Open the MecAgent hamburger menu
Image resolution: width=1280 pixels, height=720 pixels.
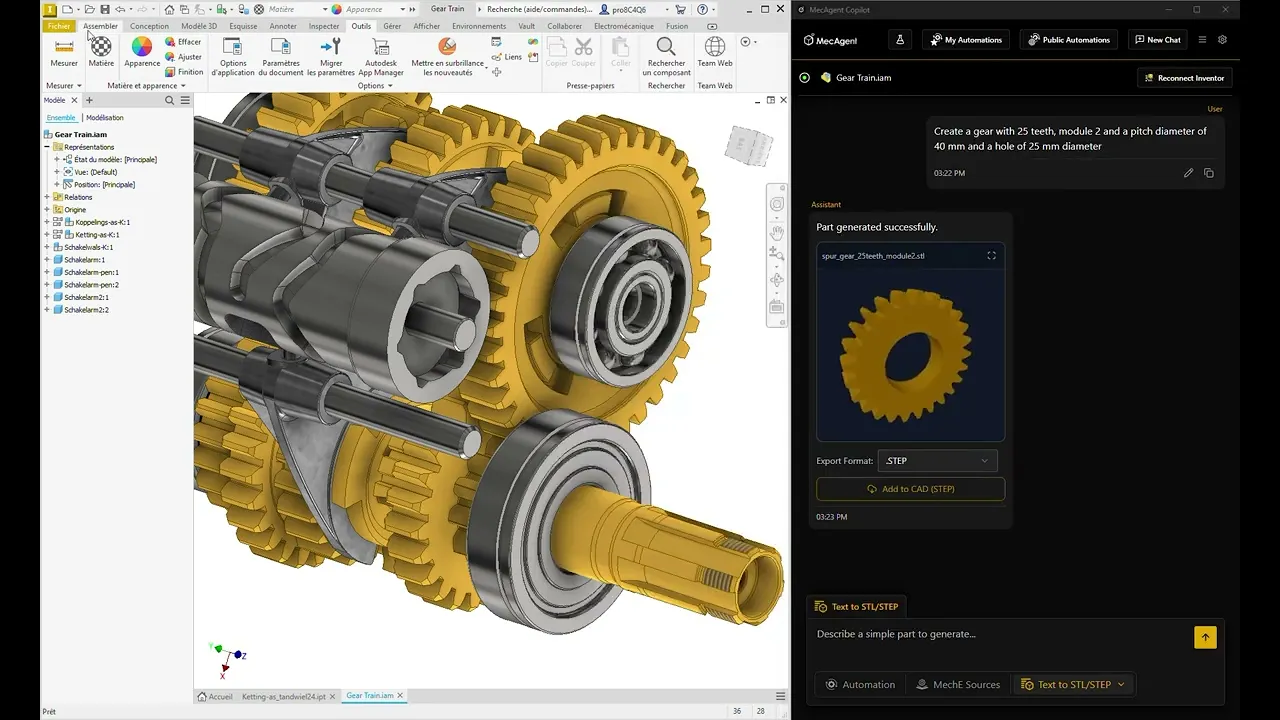[x=1202, y=40]
